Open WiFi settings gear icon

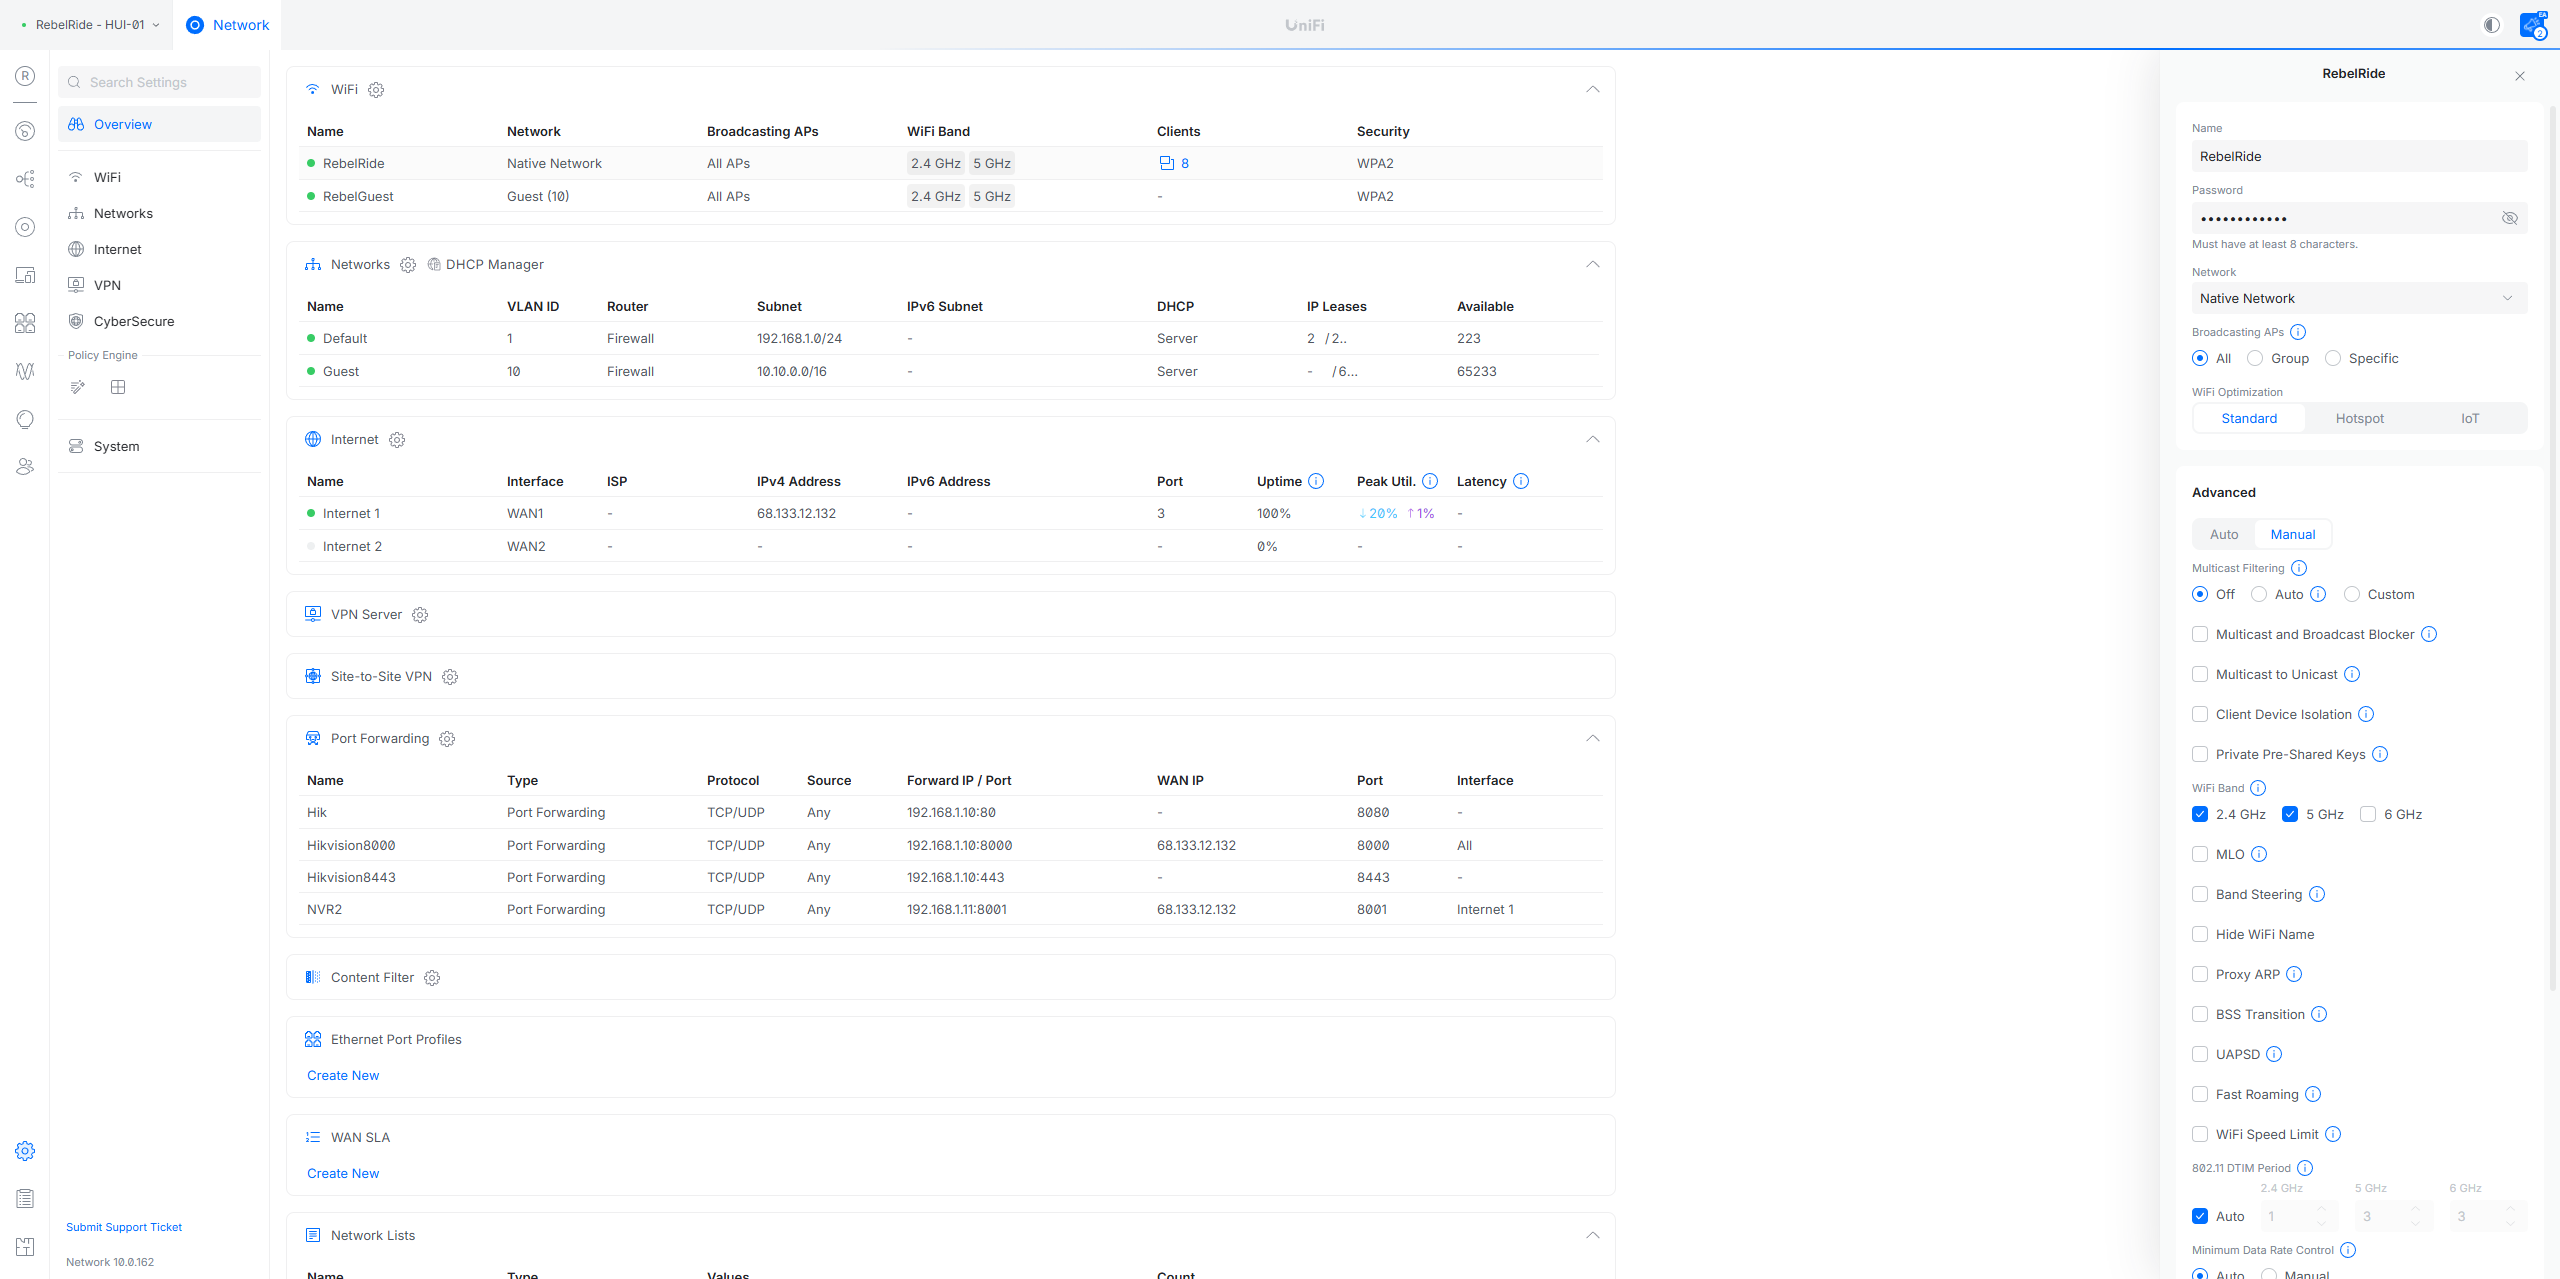tap(376, 90)
